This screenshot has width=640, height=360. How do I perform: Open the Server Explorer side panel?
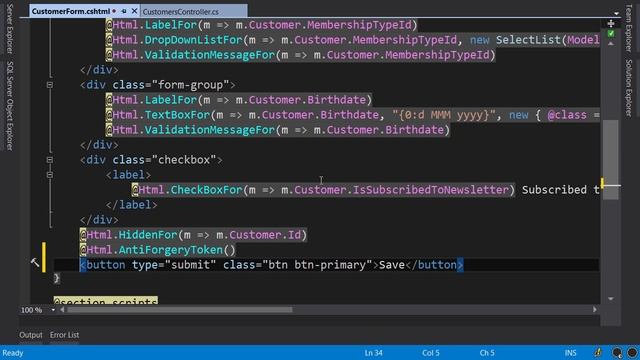pos(10,29)
